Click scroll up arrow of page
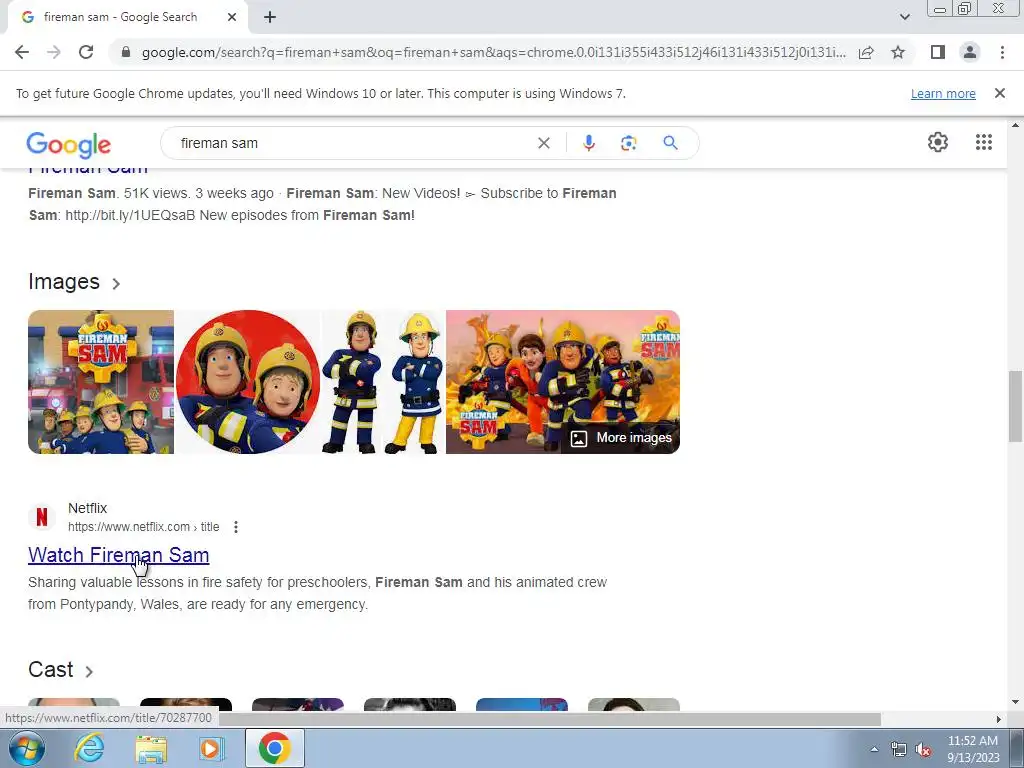1024x768 pixels. [x=1015, y=125]
